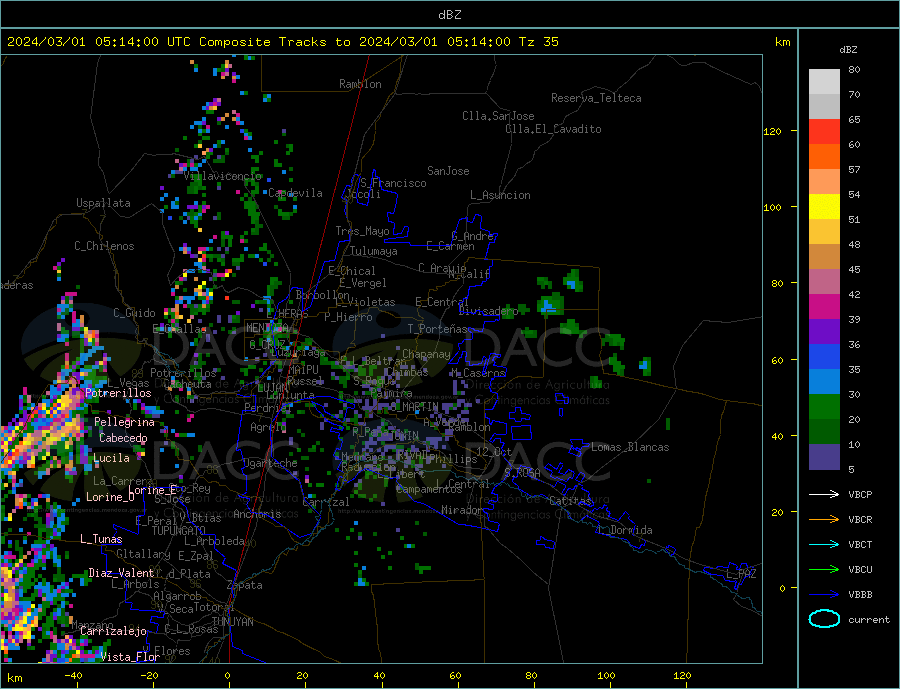Viewport: 900px width, 689px height.
Task: Click the 'C_Chilenos' map label
Action: [104, 246]
